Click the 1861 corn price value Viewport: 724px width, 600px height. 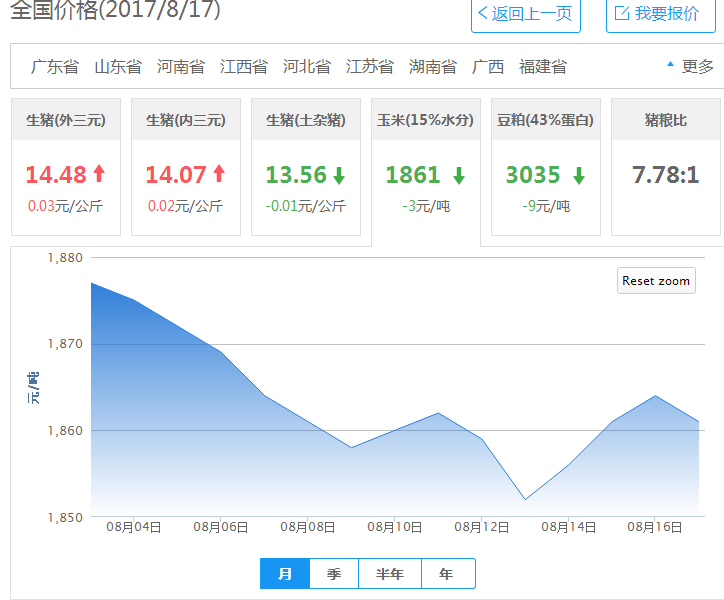413,175
